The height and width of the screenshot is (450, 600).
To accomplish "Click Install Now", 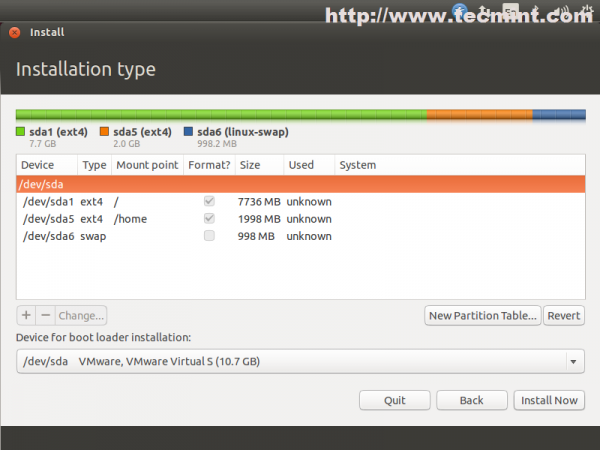I will (549, 400).
